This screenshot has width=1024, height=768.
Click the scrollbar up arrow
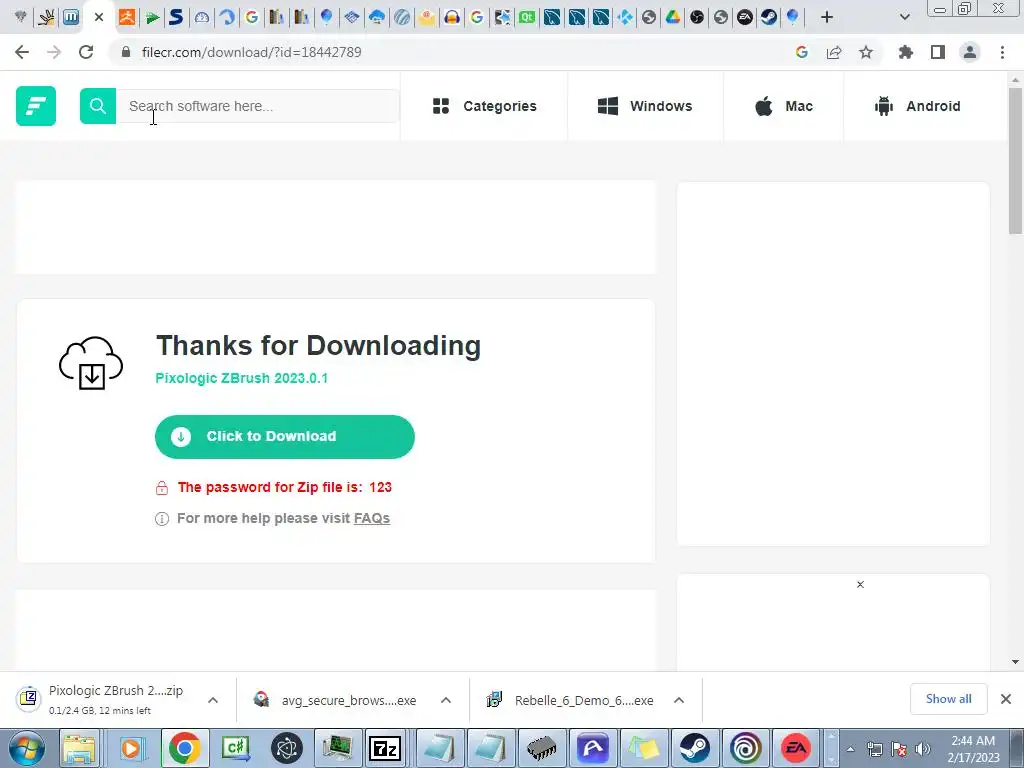[x=1015, y=80]
